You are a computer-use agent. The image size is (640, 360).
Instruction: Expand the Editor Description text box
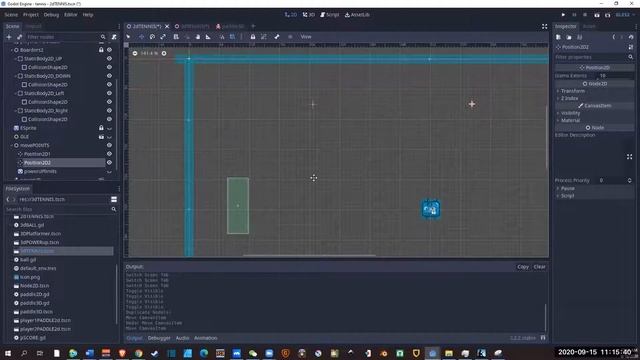[629, 157]
